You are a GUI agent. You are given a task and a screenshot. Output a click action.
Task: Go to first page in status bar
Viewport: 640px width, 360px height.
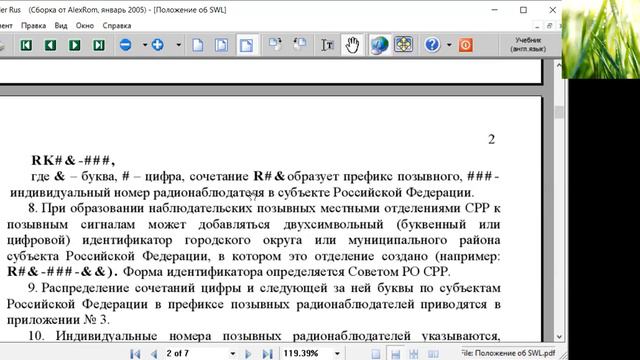[135, 354]
